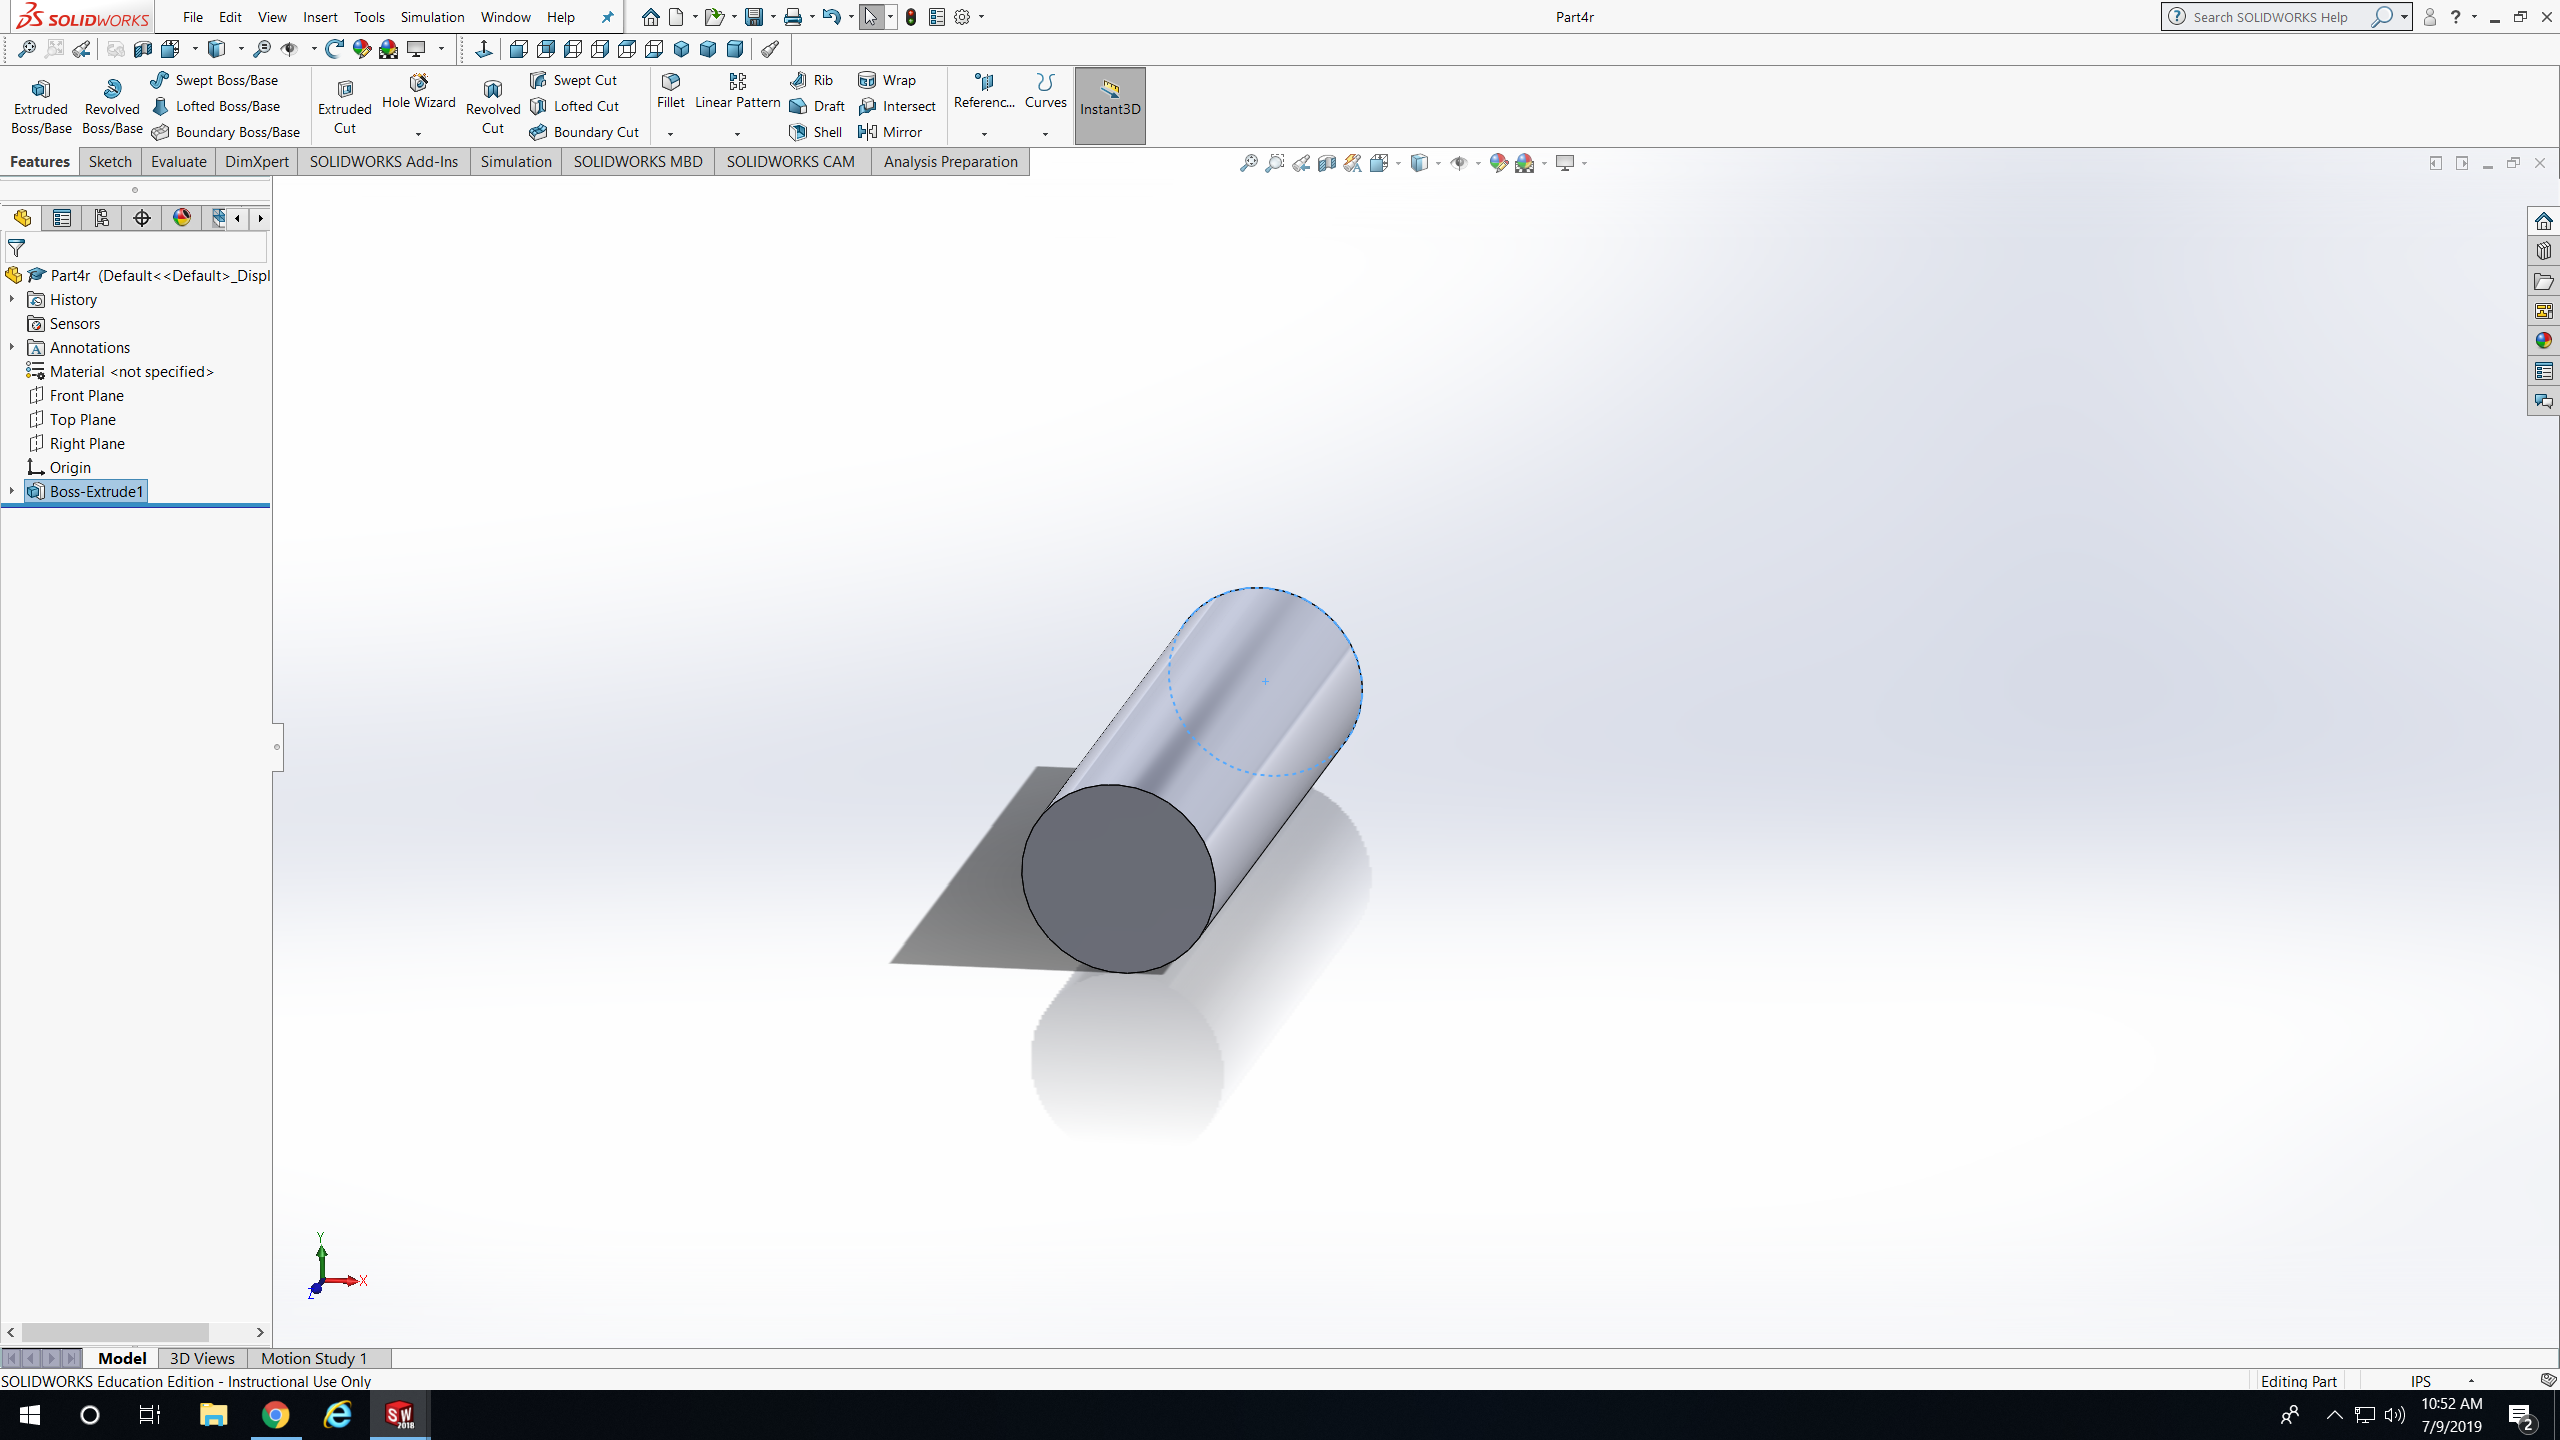This screenshot has width=2560, height=1440.
Task: Click the Extruded Boss/Base tool
Action: coord(41,106)
